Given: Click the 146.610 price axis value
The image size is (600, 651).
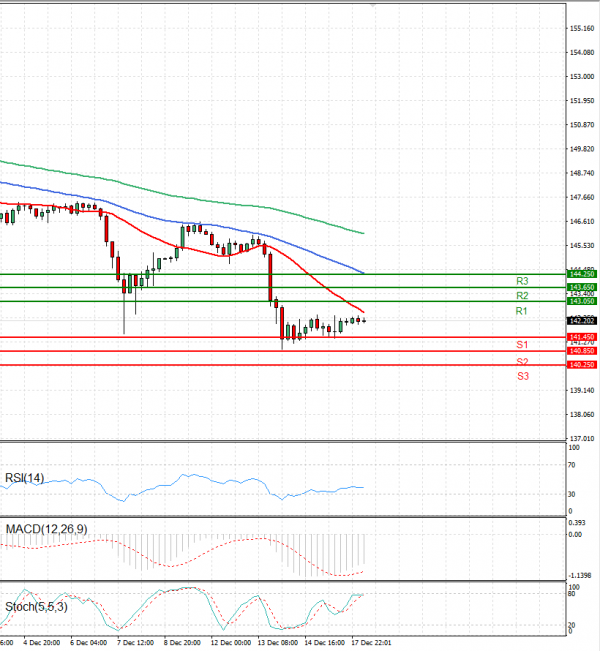Looking at the screenshot, I should click(582, 221).
